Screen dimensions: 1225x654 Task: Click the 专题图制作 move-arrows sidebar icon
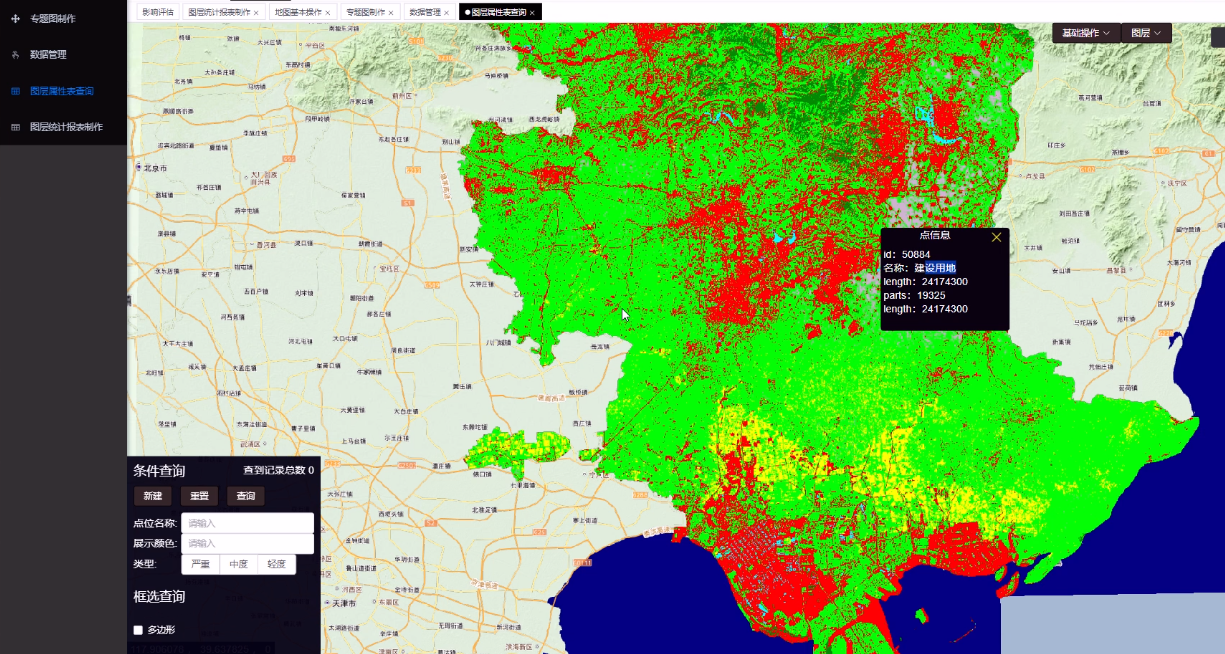click(x=15, y=19)
